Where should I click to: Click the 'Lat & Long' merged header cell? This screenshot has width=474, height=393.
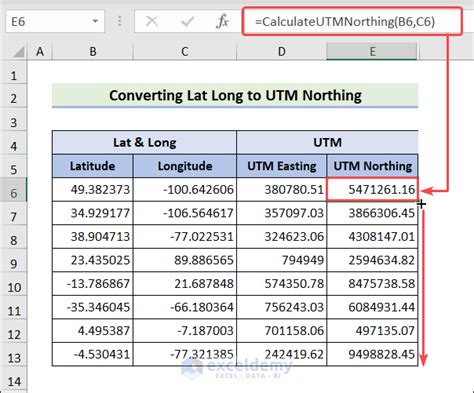[x=144, y=142]
